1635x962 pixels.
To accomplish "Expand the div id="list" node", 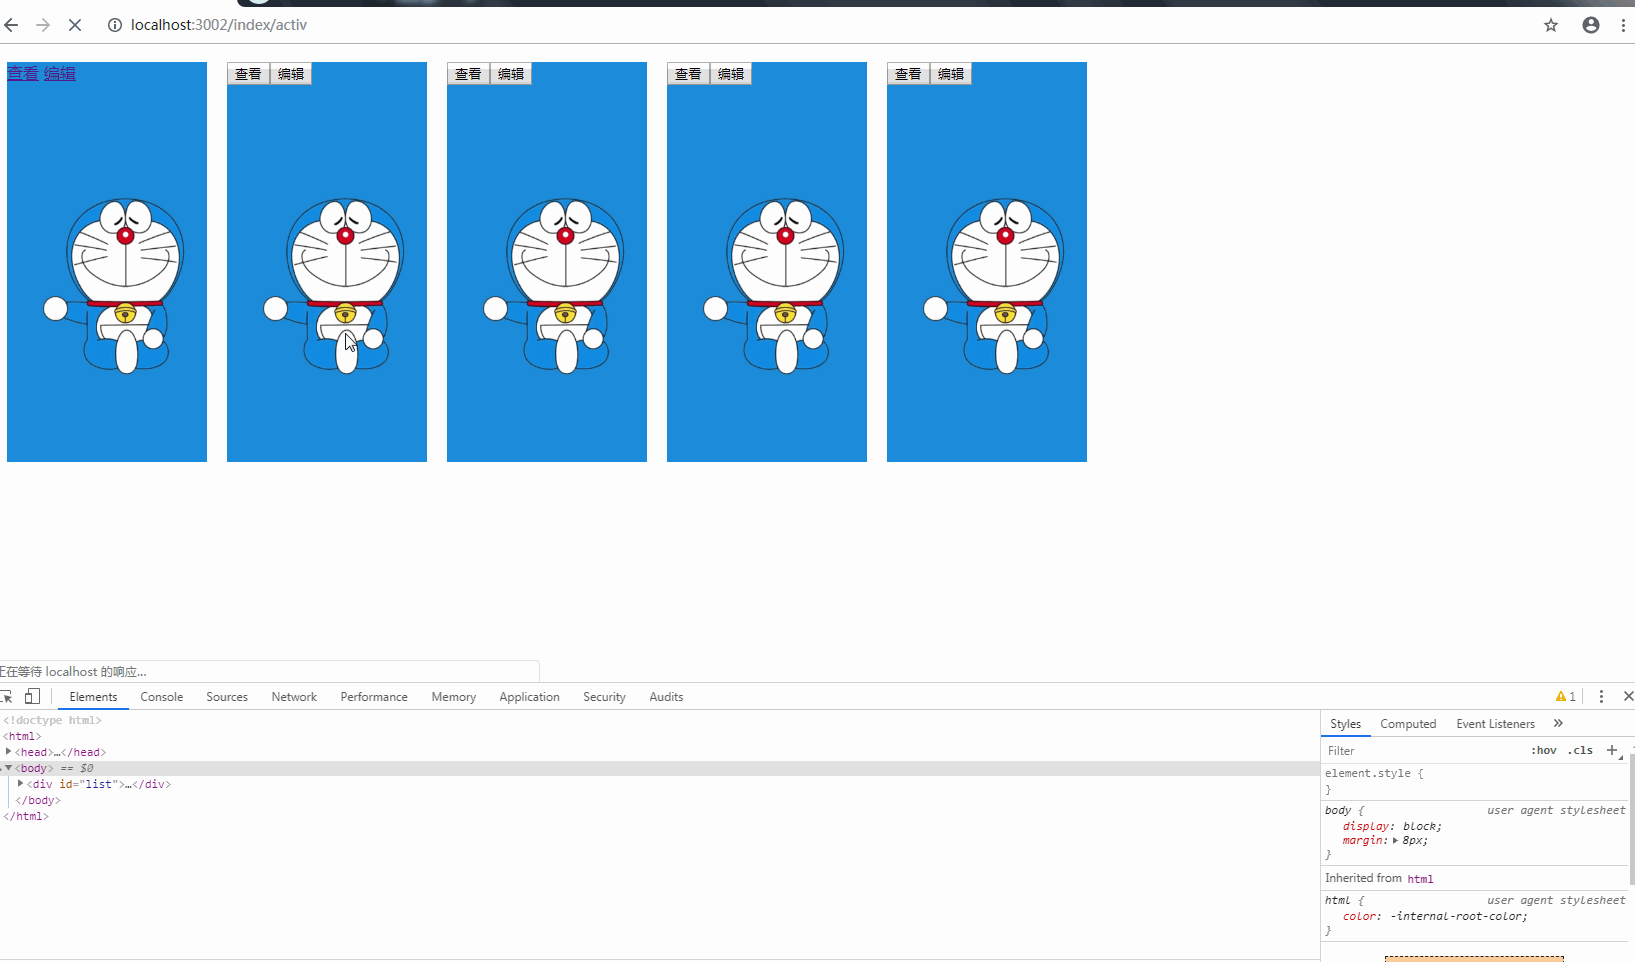I will coord(21,784).
